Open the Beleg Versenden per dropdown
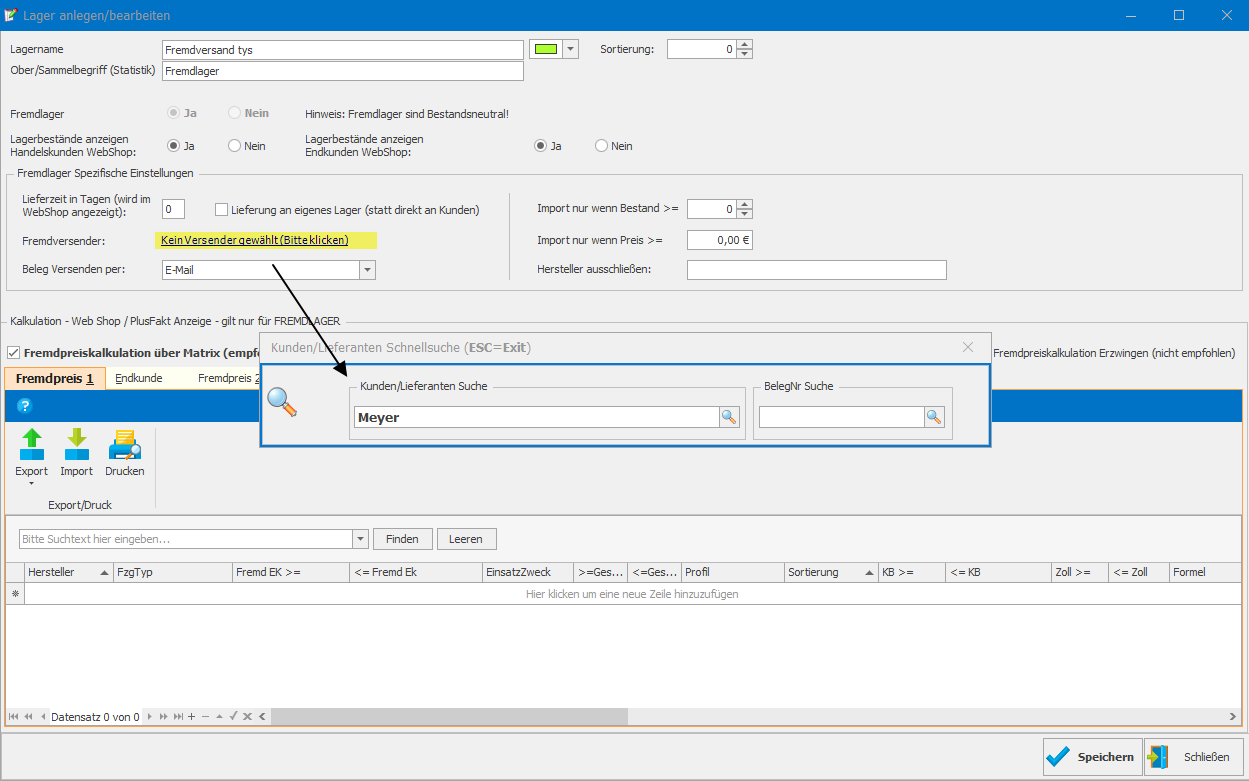This screenshot has height=781, width=1249. click(x=367, y=270)
